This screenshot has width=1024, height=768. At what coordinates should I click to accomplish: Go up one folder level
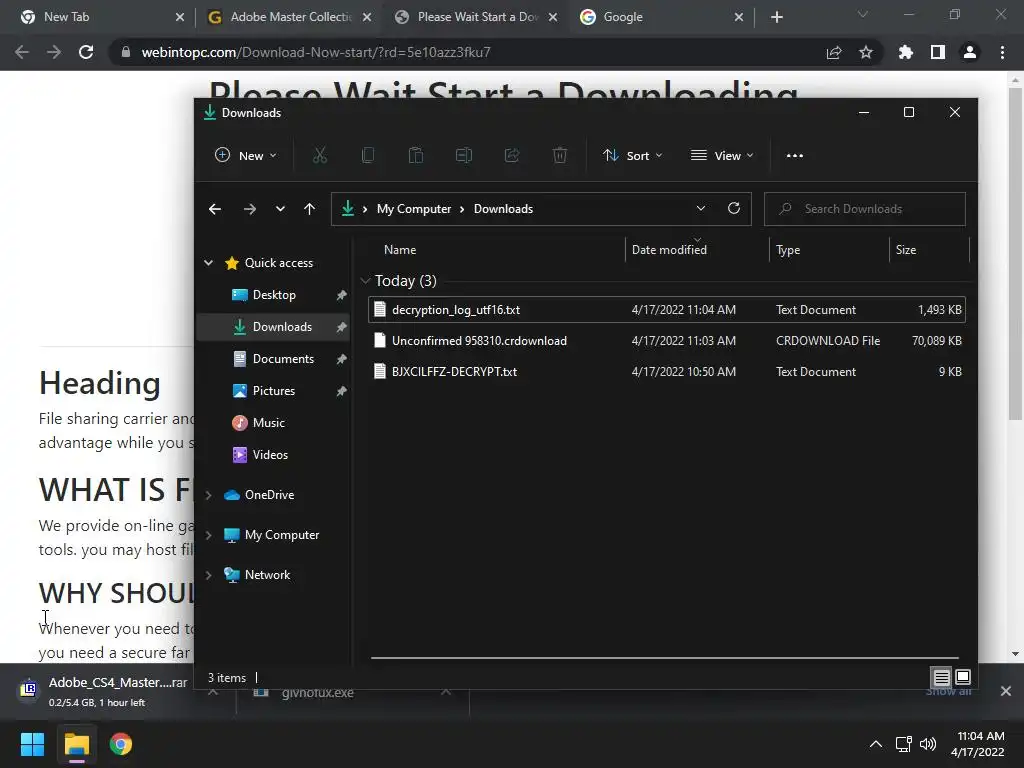tap(310, 209)
